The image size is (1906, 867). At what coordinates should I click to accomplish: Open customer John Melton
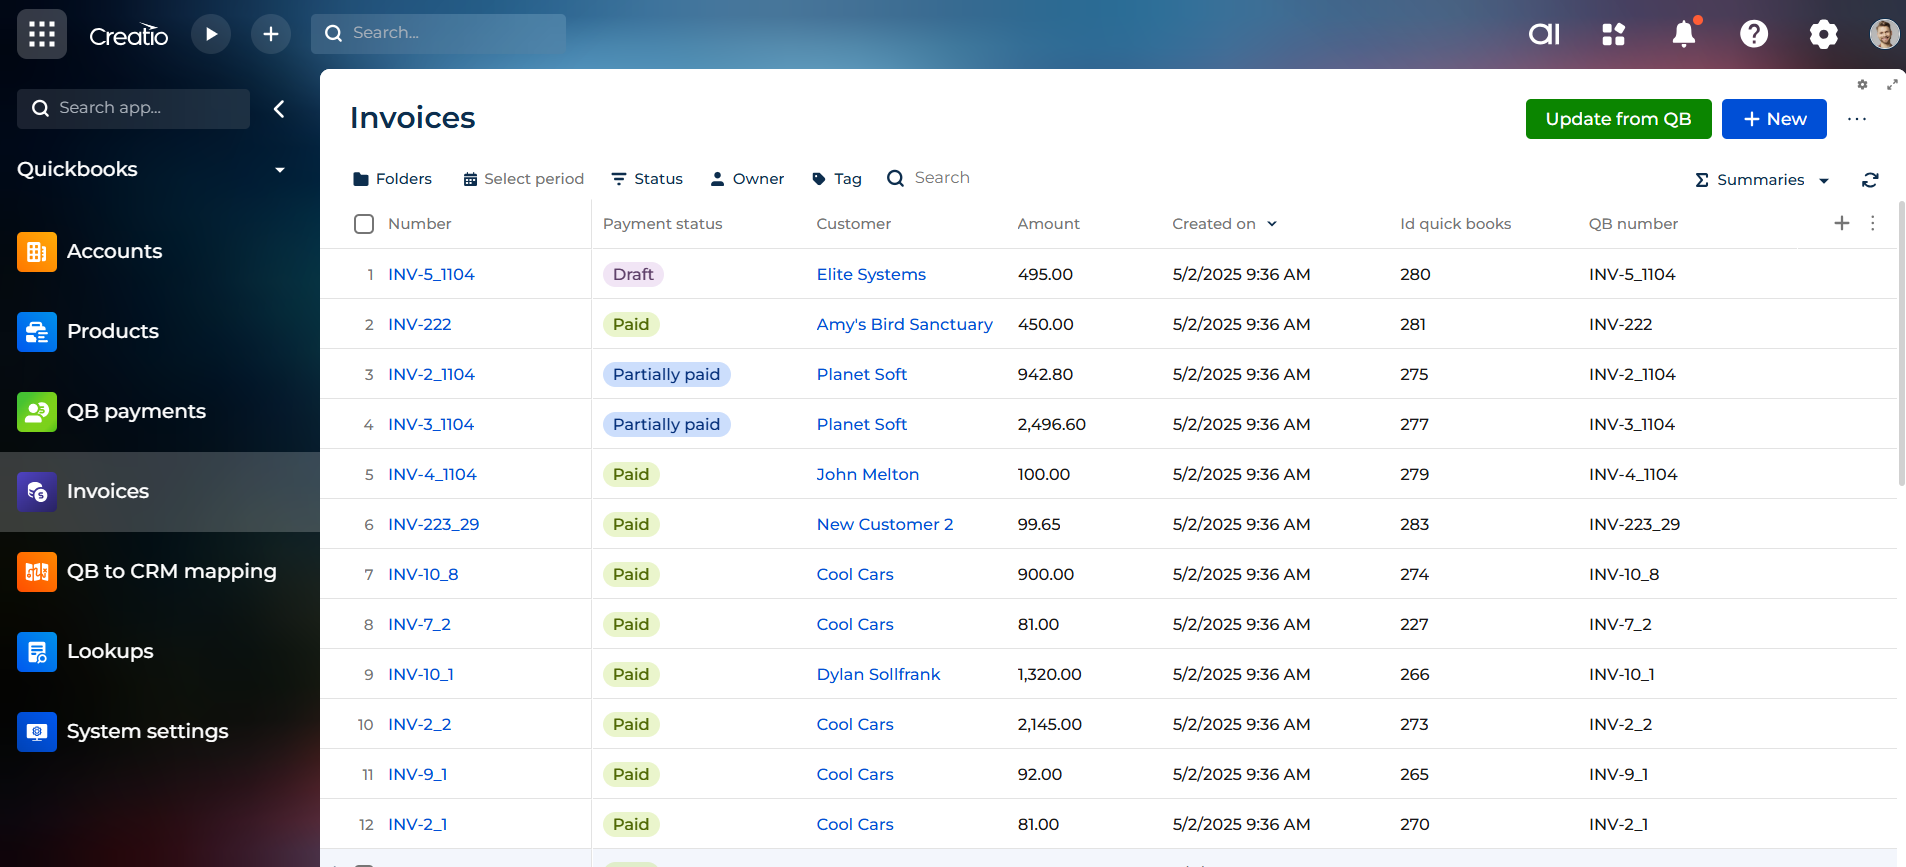tap(867, 474)
